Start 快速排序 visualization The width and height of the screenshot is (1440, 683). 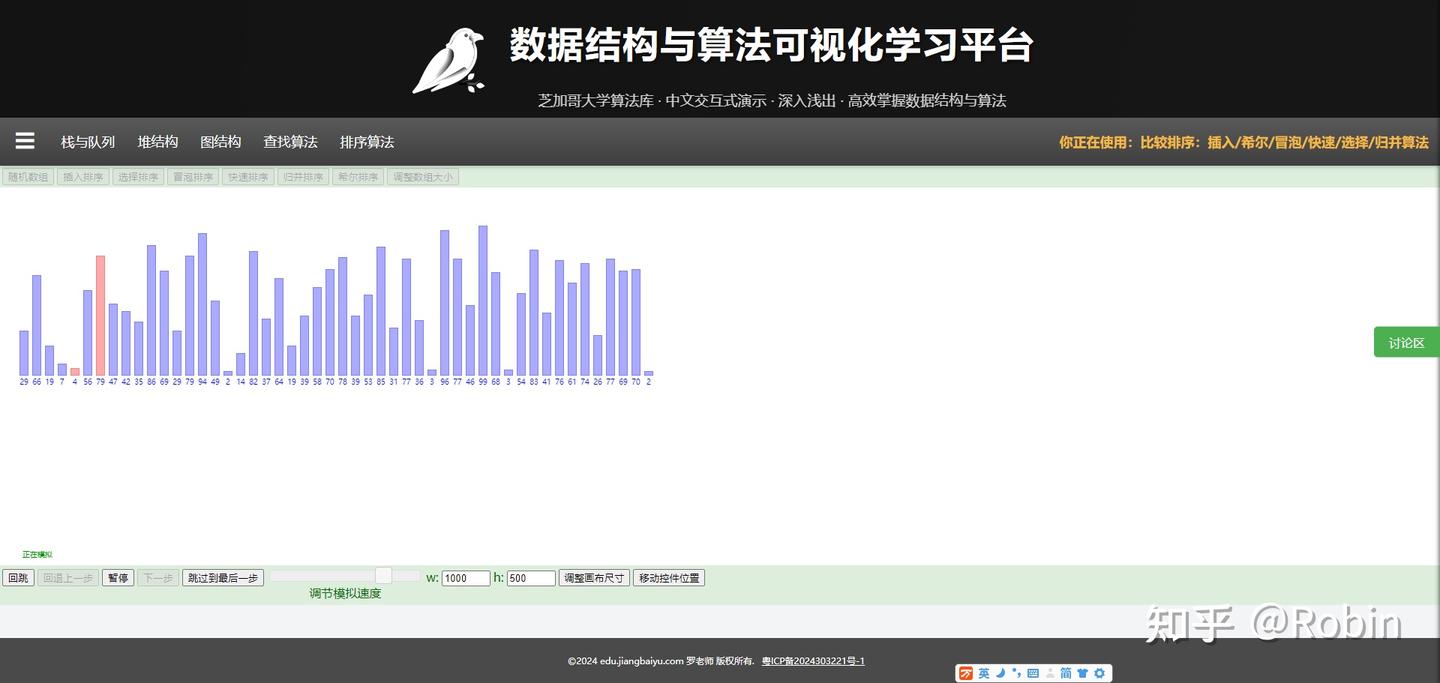pyautogui.click(x=247, y=176)
